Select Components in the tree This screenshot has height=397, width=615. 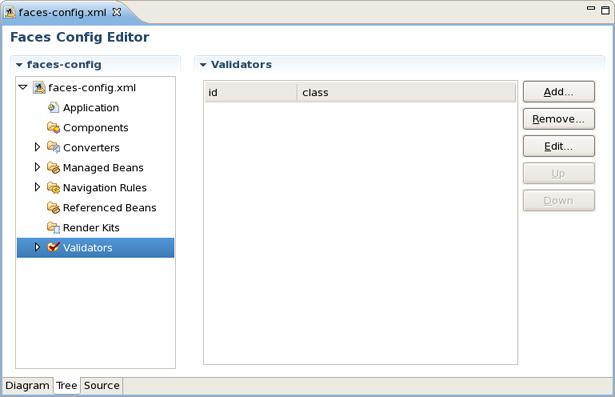(96, 128)
